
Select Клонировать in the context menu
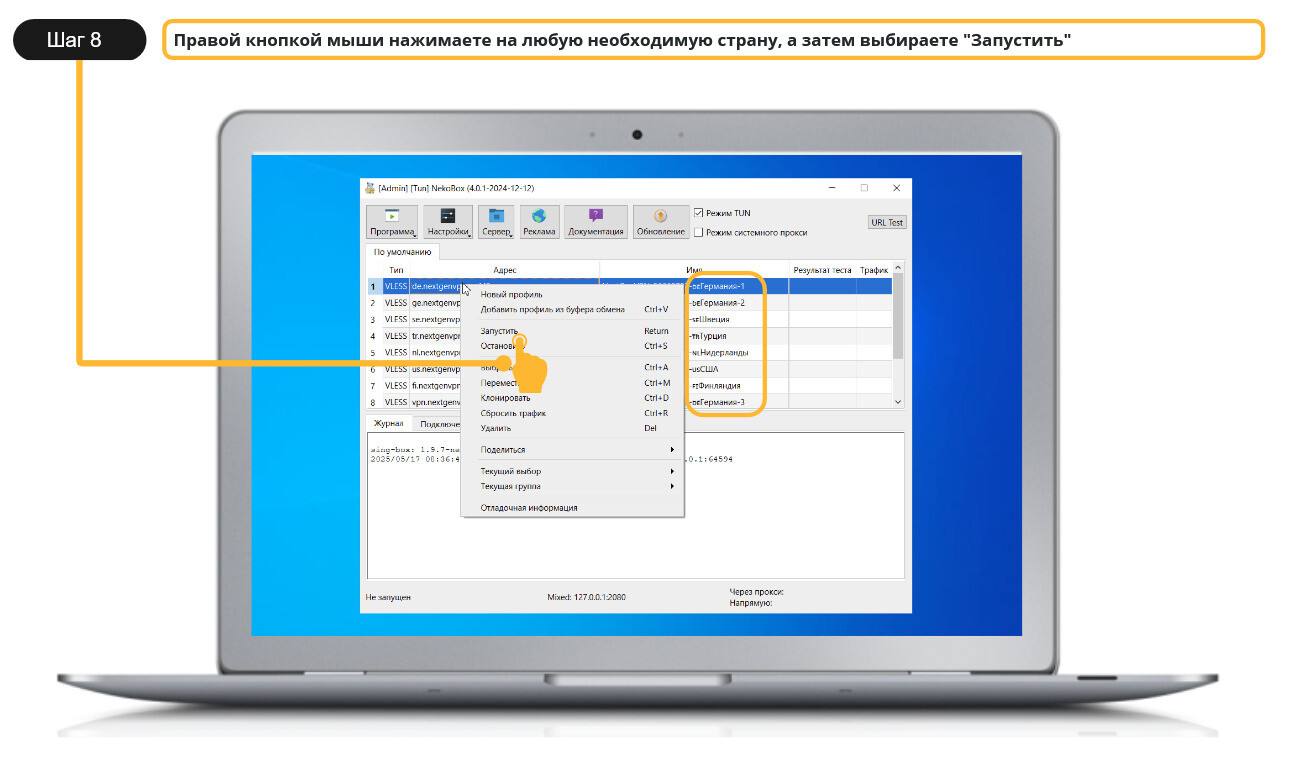[x=572, y=398]
